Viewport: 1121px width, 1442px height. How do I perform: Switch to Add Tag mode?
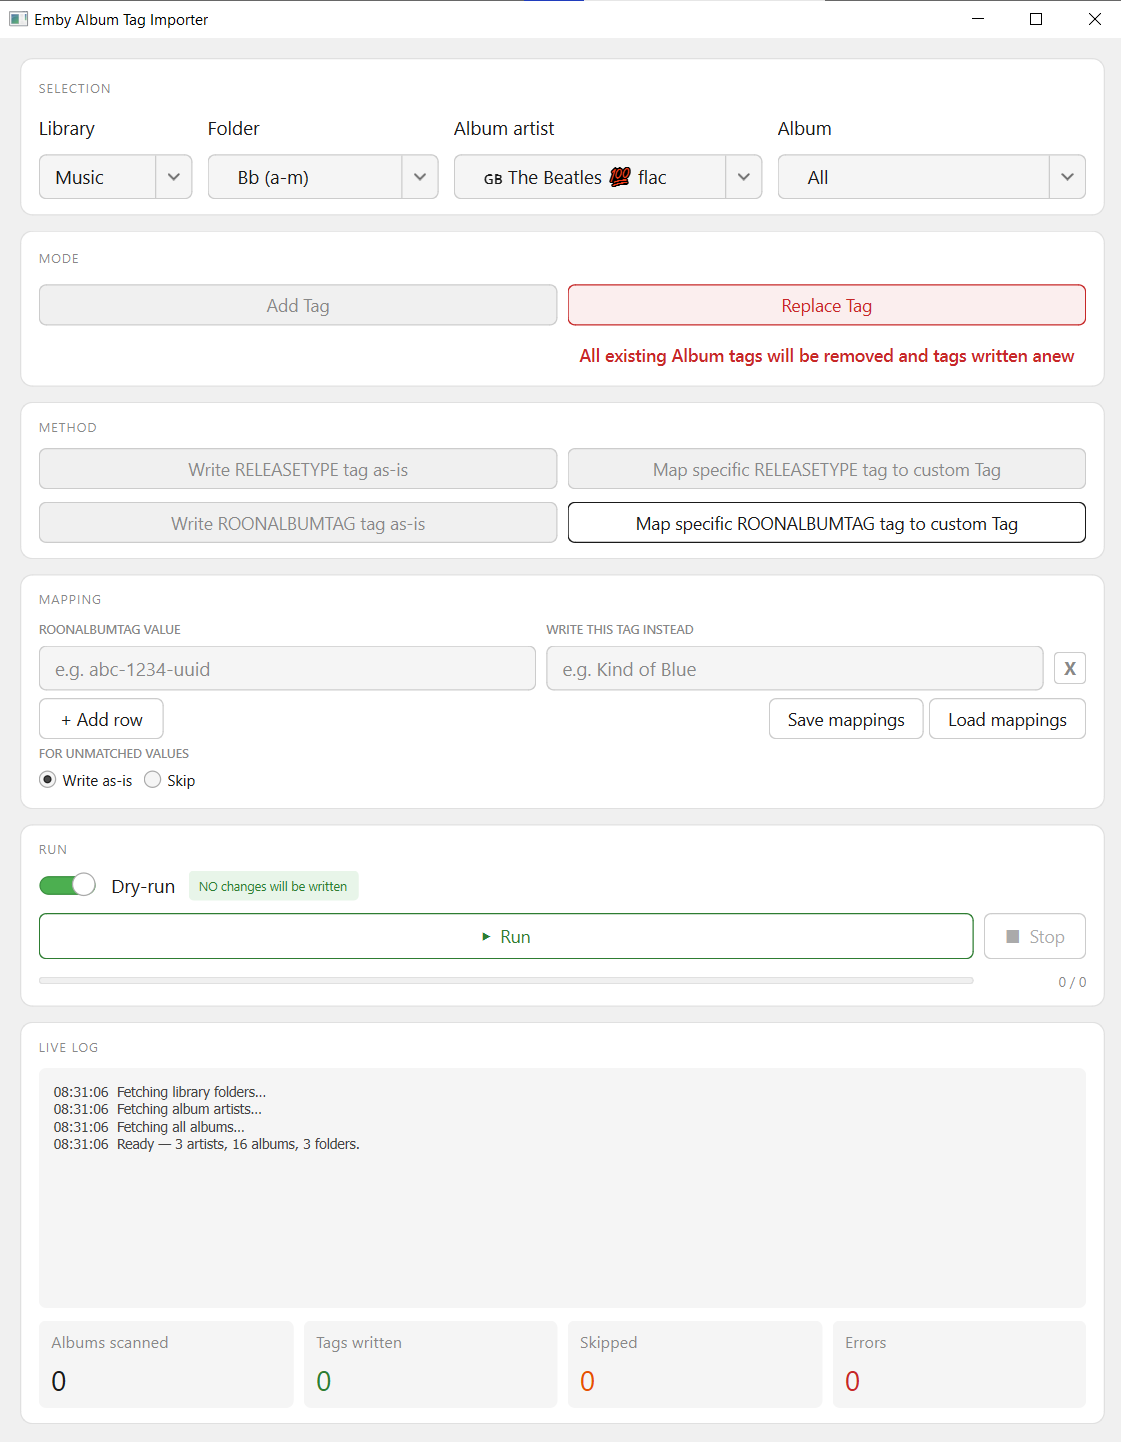click(297, 306)
